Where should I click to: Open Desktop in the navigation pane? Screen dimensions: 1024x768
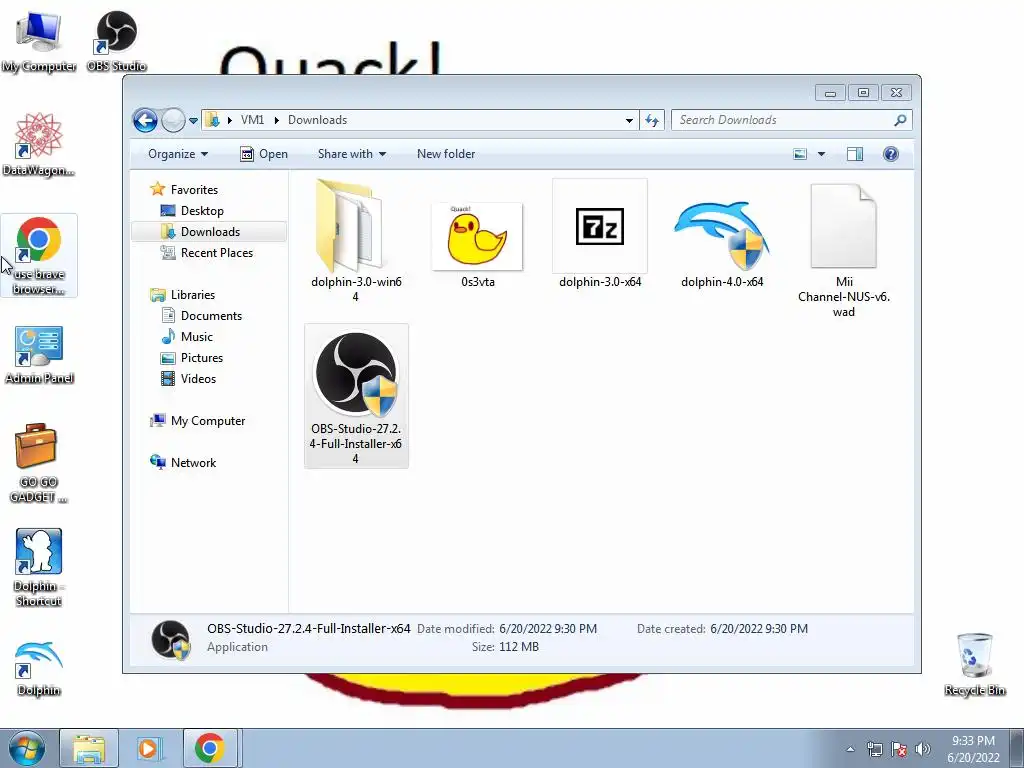click(202, 211)
